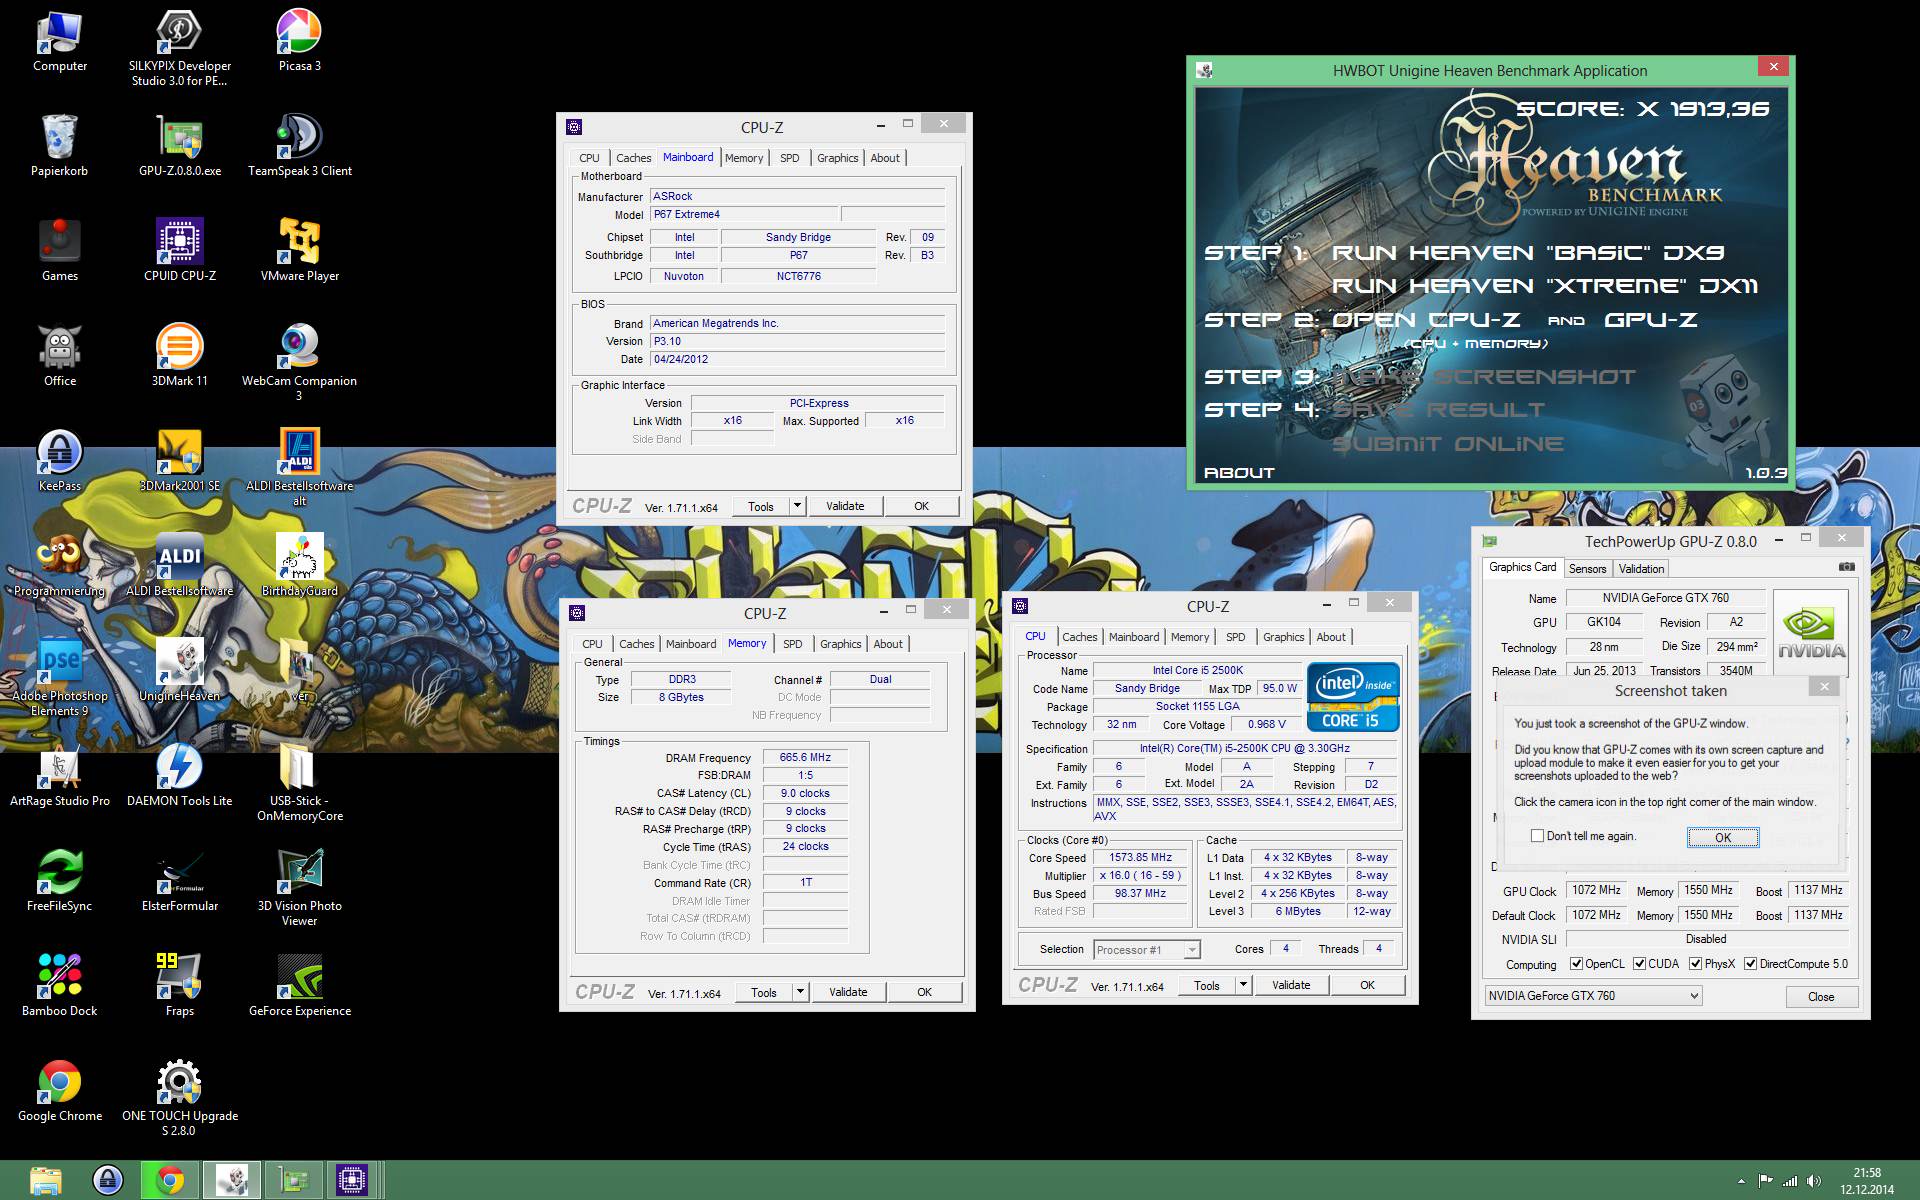
Task: Open the Processor #1 selection dropdown
Action: 1146,950
